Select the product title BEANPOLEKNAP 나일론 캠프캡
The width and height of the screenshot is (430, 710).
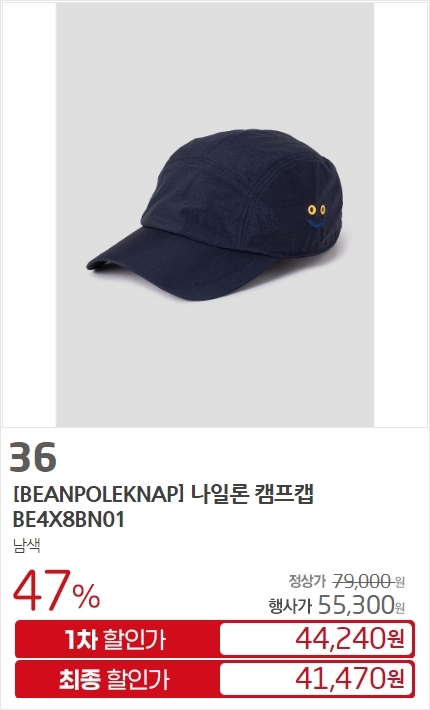(164, 494)
